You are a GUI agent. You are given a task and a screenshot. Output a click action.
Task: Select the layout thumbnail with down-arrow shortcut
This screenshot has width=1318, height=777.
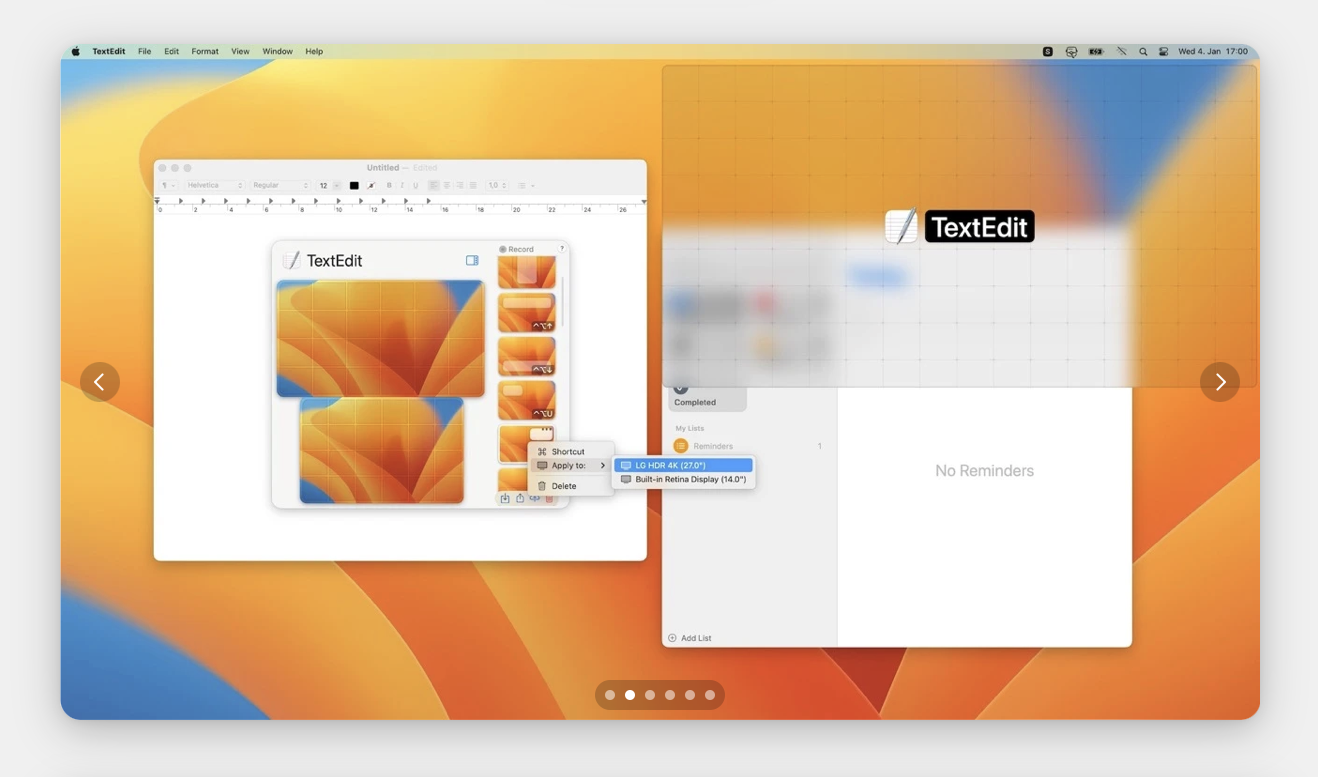tap(527, 356)
